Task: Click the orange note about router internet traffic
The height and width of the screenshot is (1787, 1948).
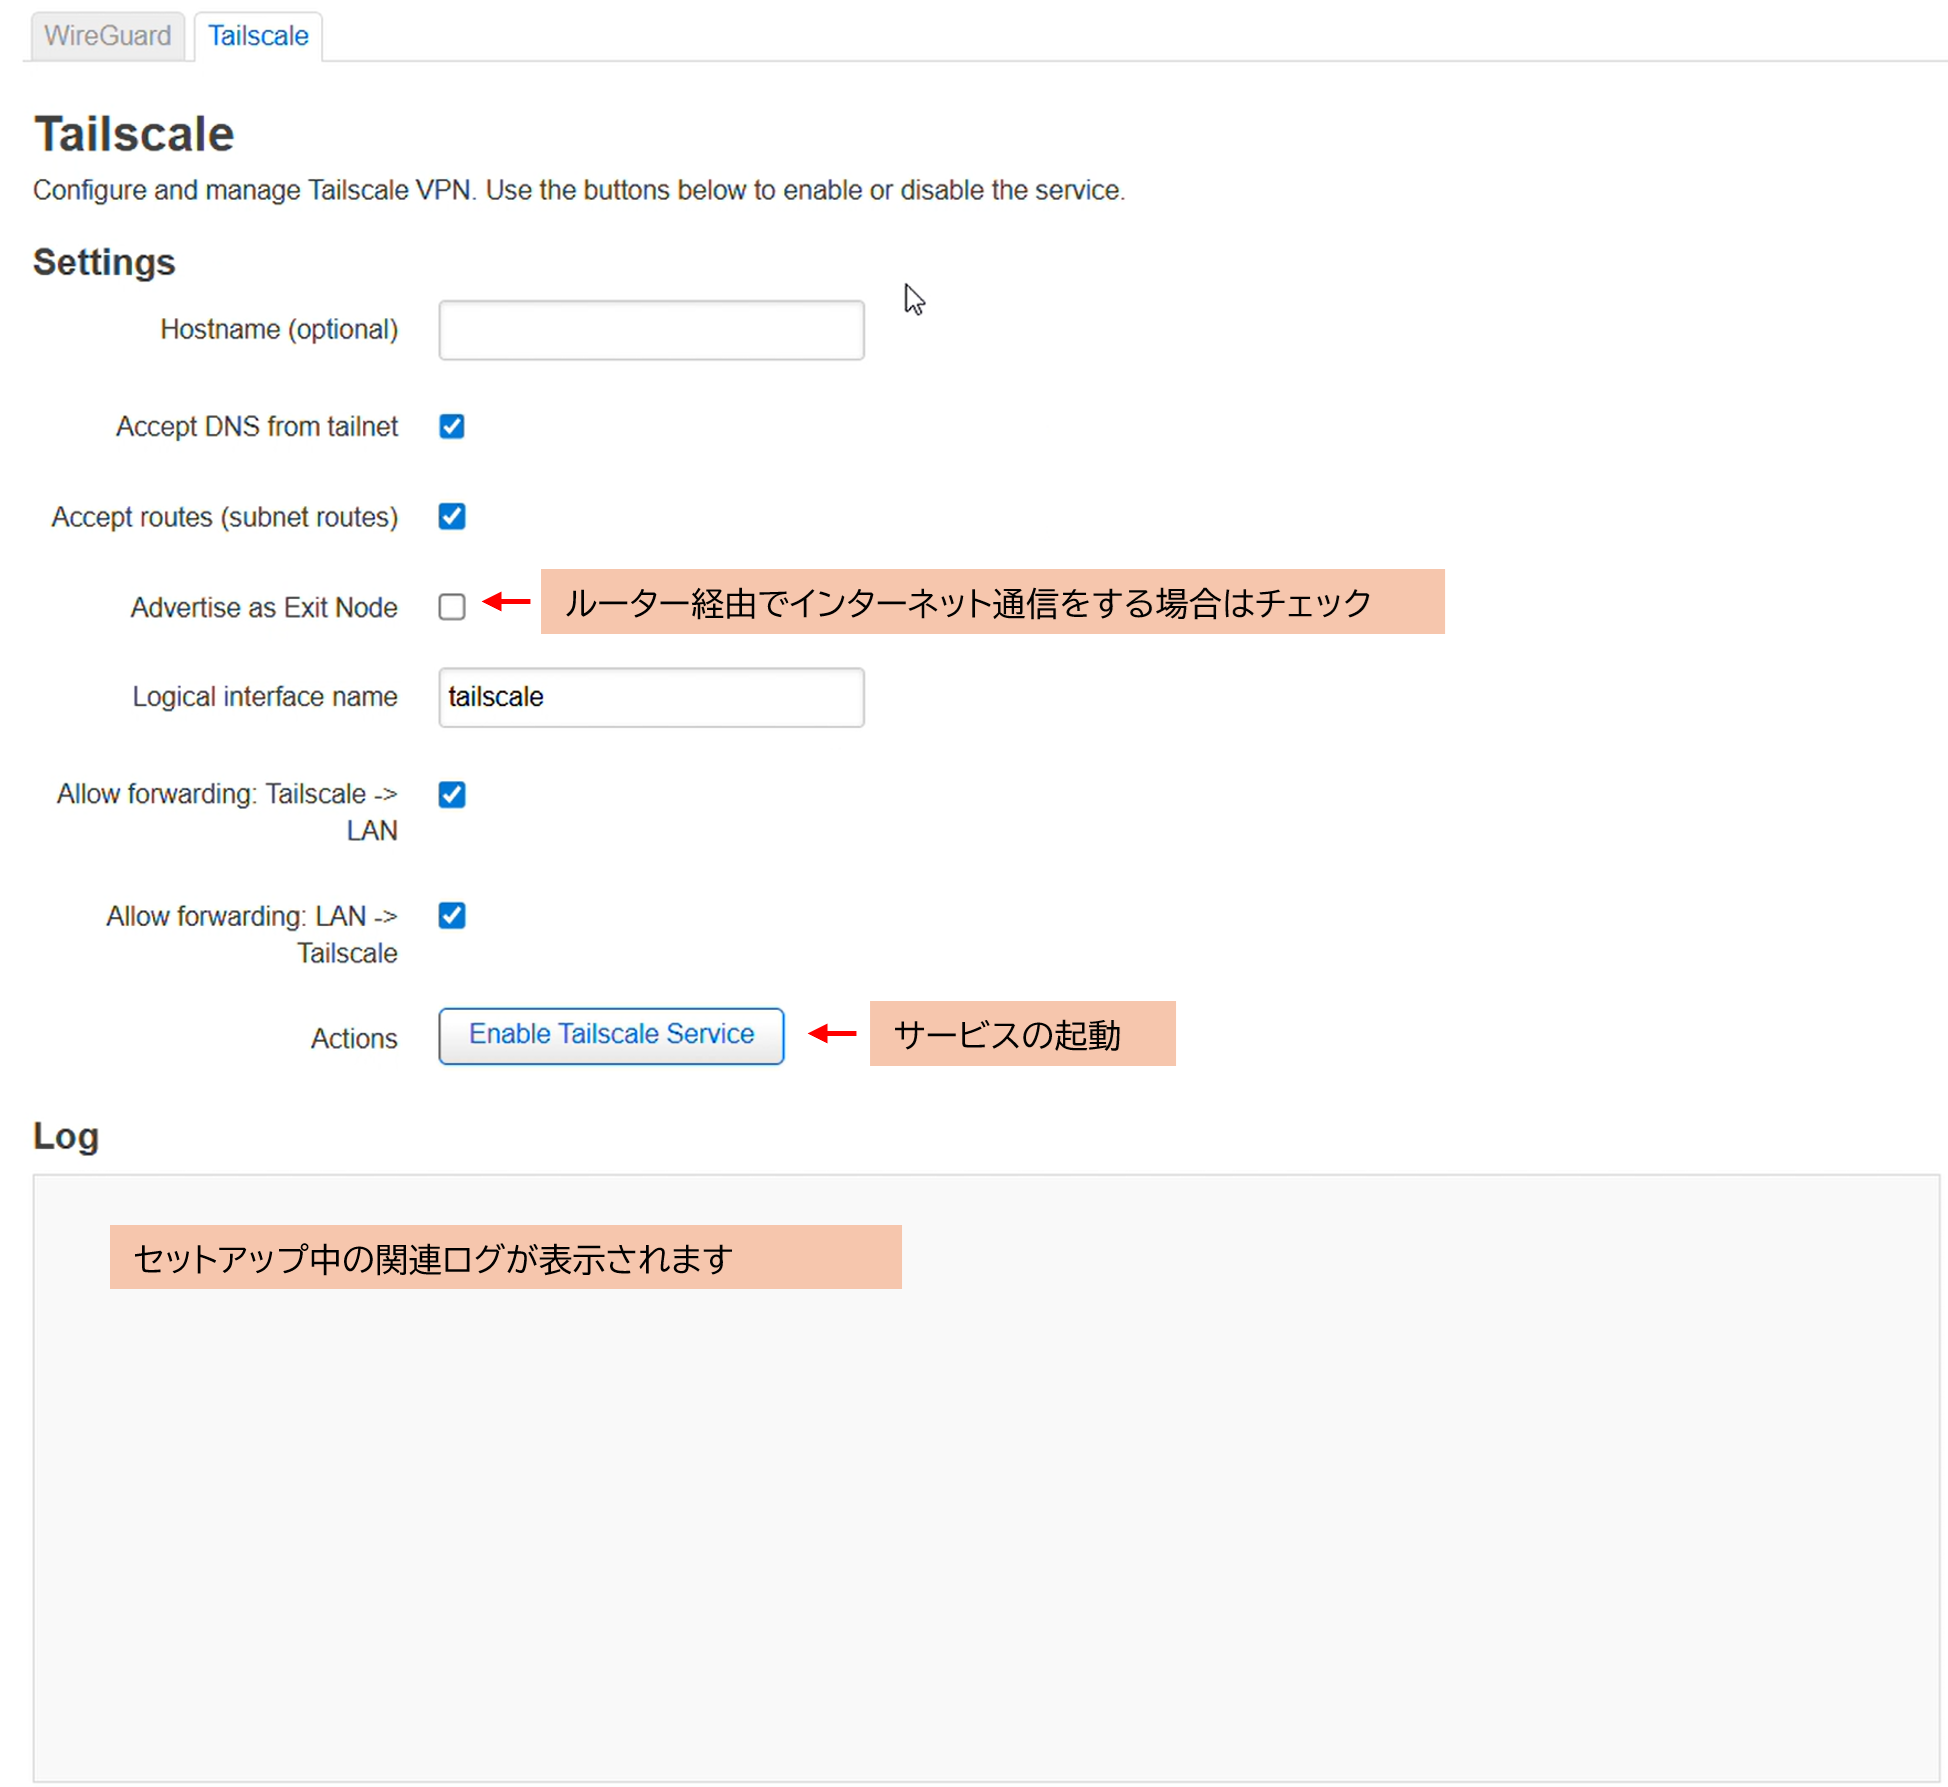Action: coord(992,602)
